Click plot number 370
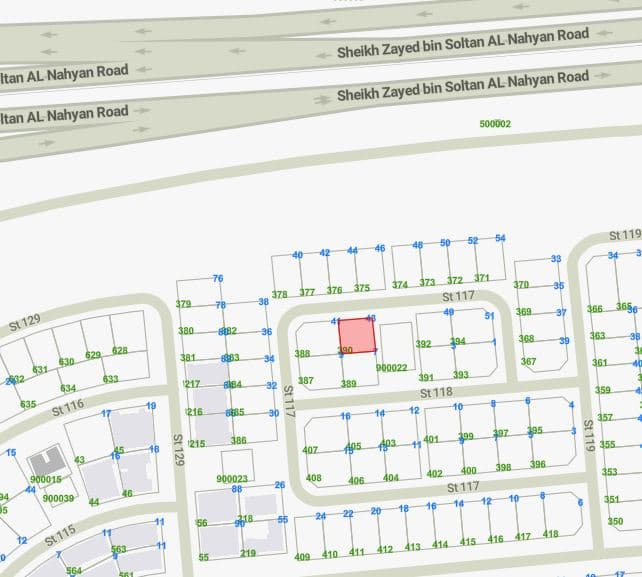 point(521,284)
